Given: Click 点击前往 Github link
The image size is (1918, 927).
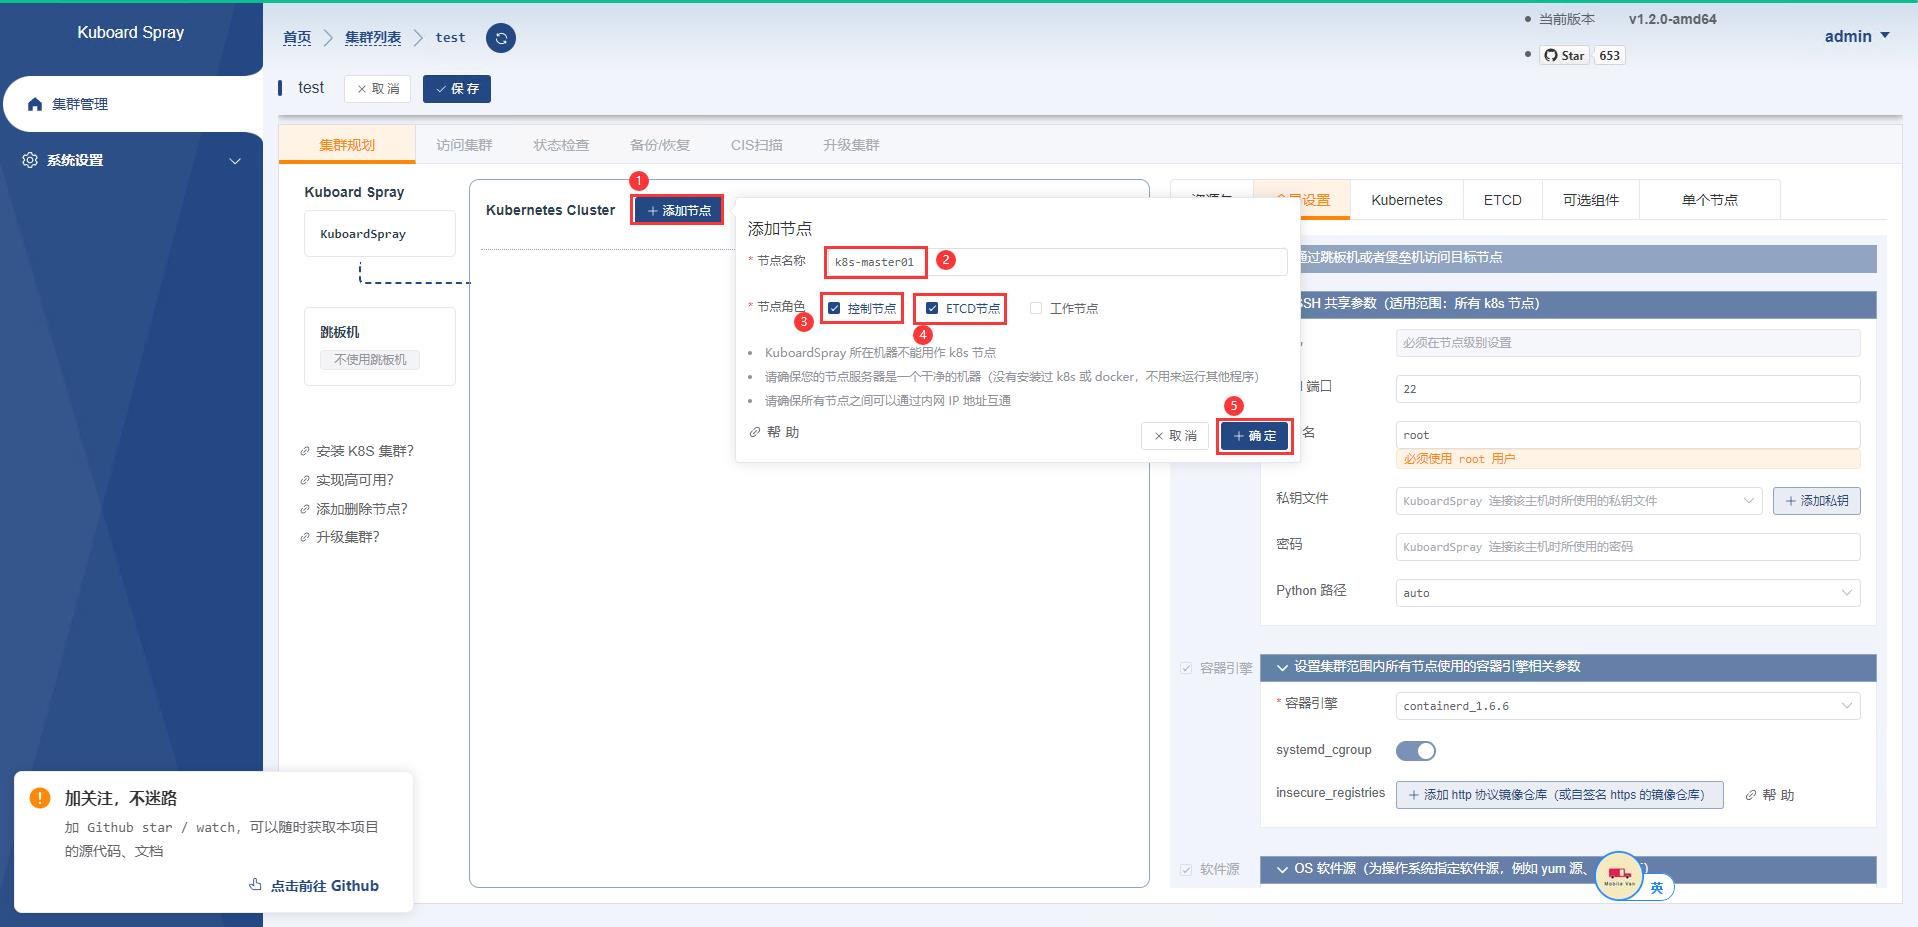Looking at the screenshot, I should tap(314, 886).
